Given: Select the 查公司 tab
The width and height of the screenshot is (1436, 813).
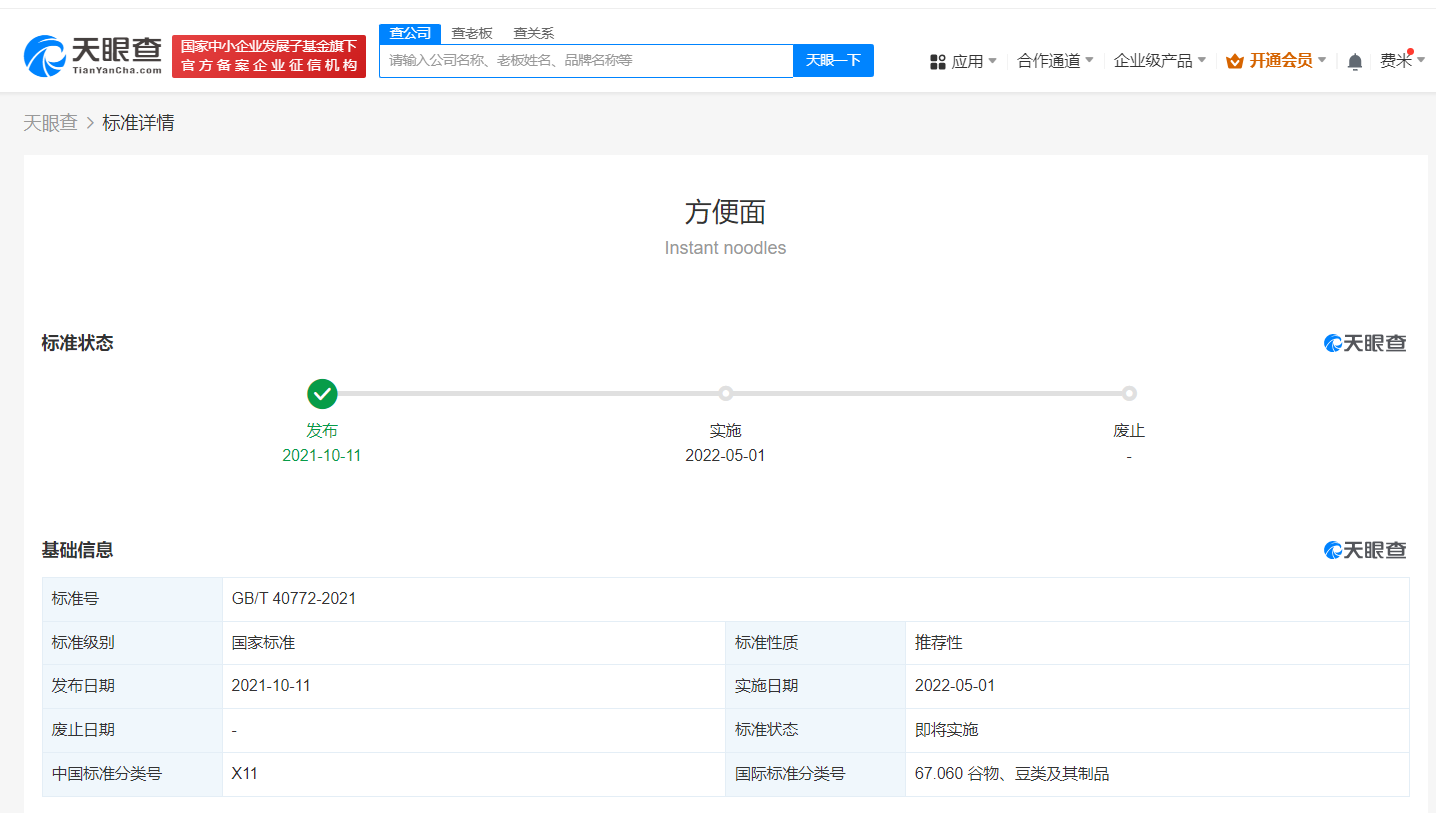Looking at the screenshot, I should click(410, 32).
